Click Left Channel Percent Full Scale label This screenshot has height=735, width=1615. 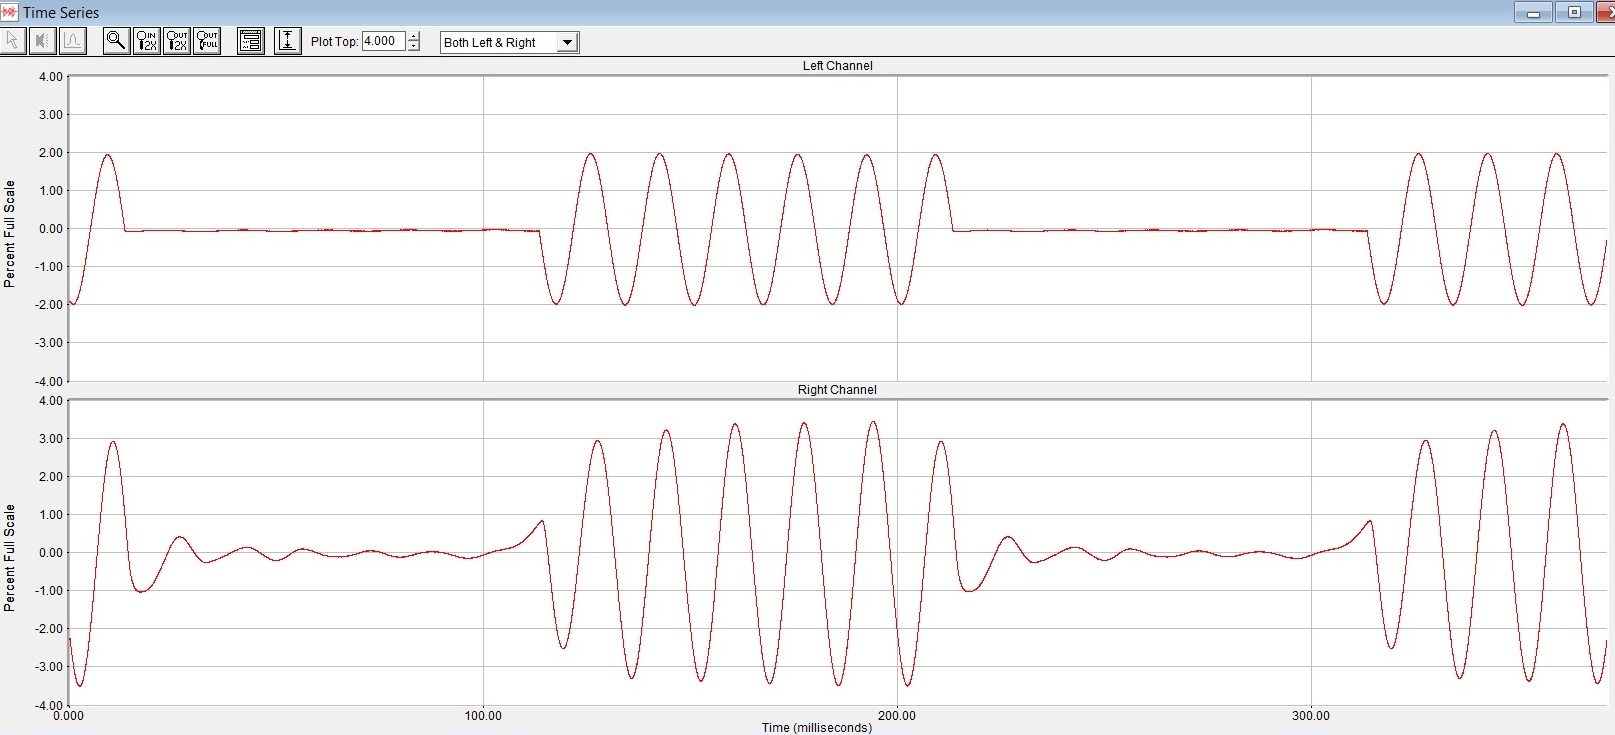10,234
